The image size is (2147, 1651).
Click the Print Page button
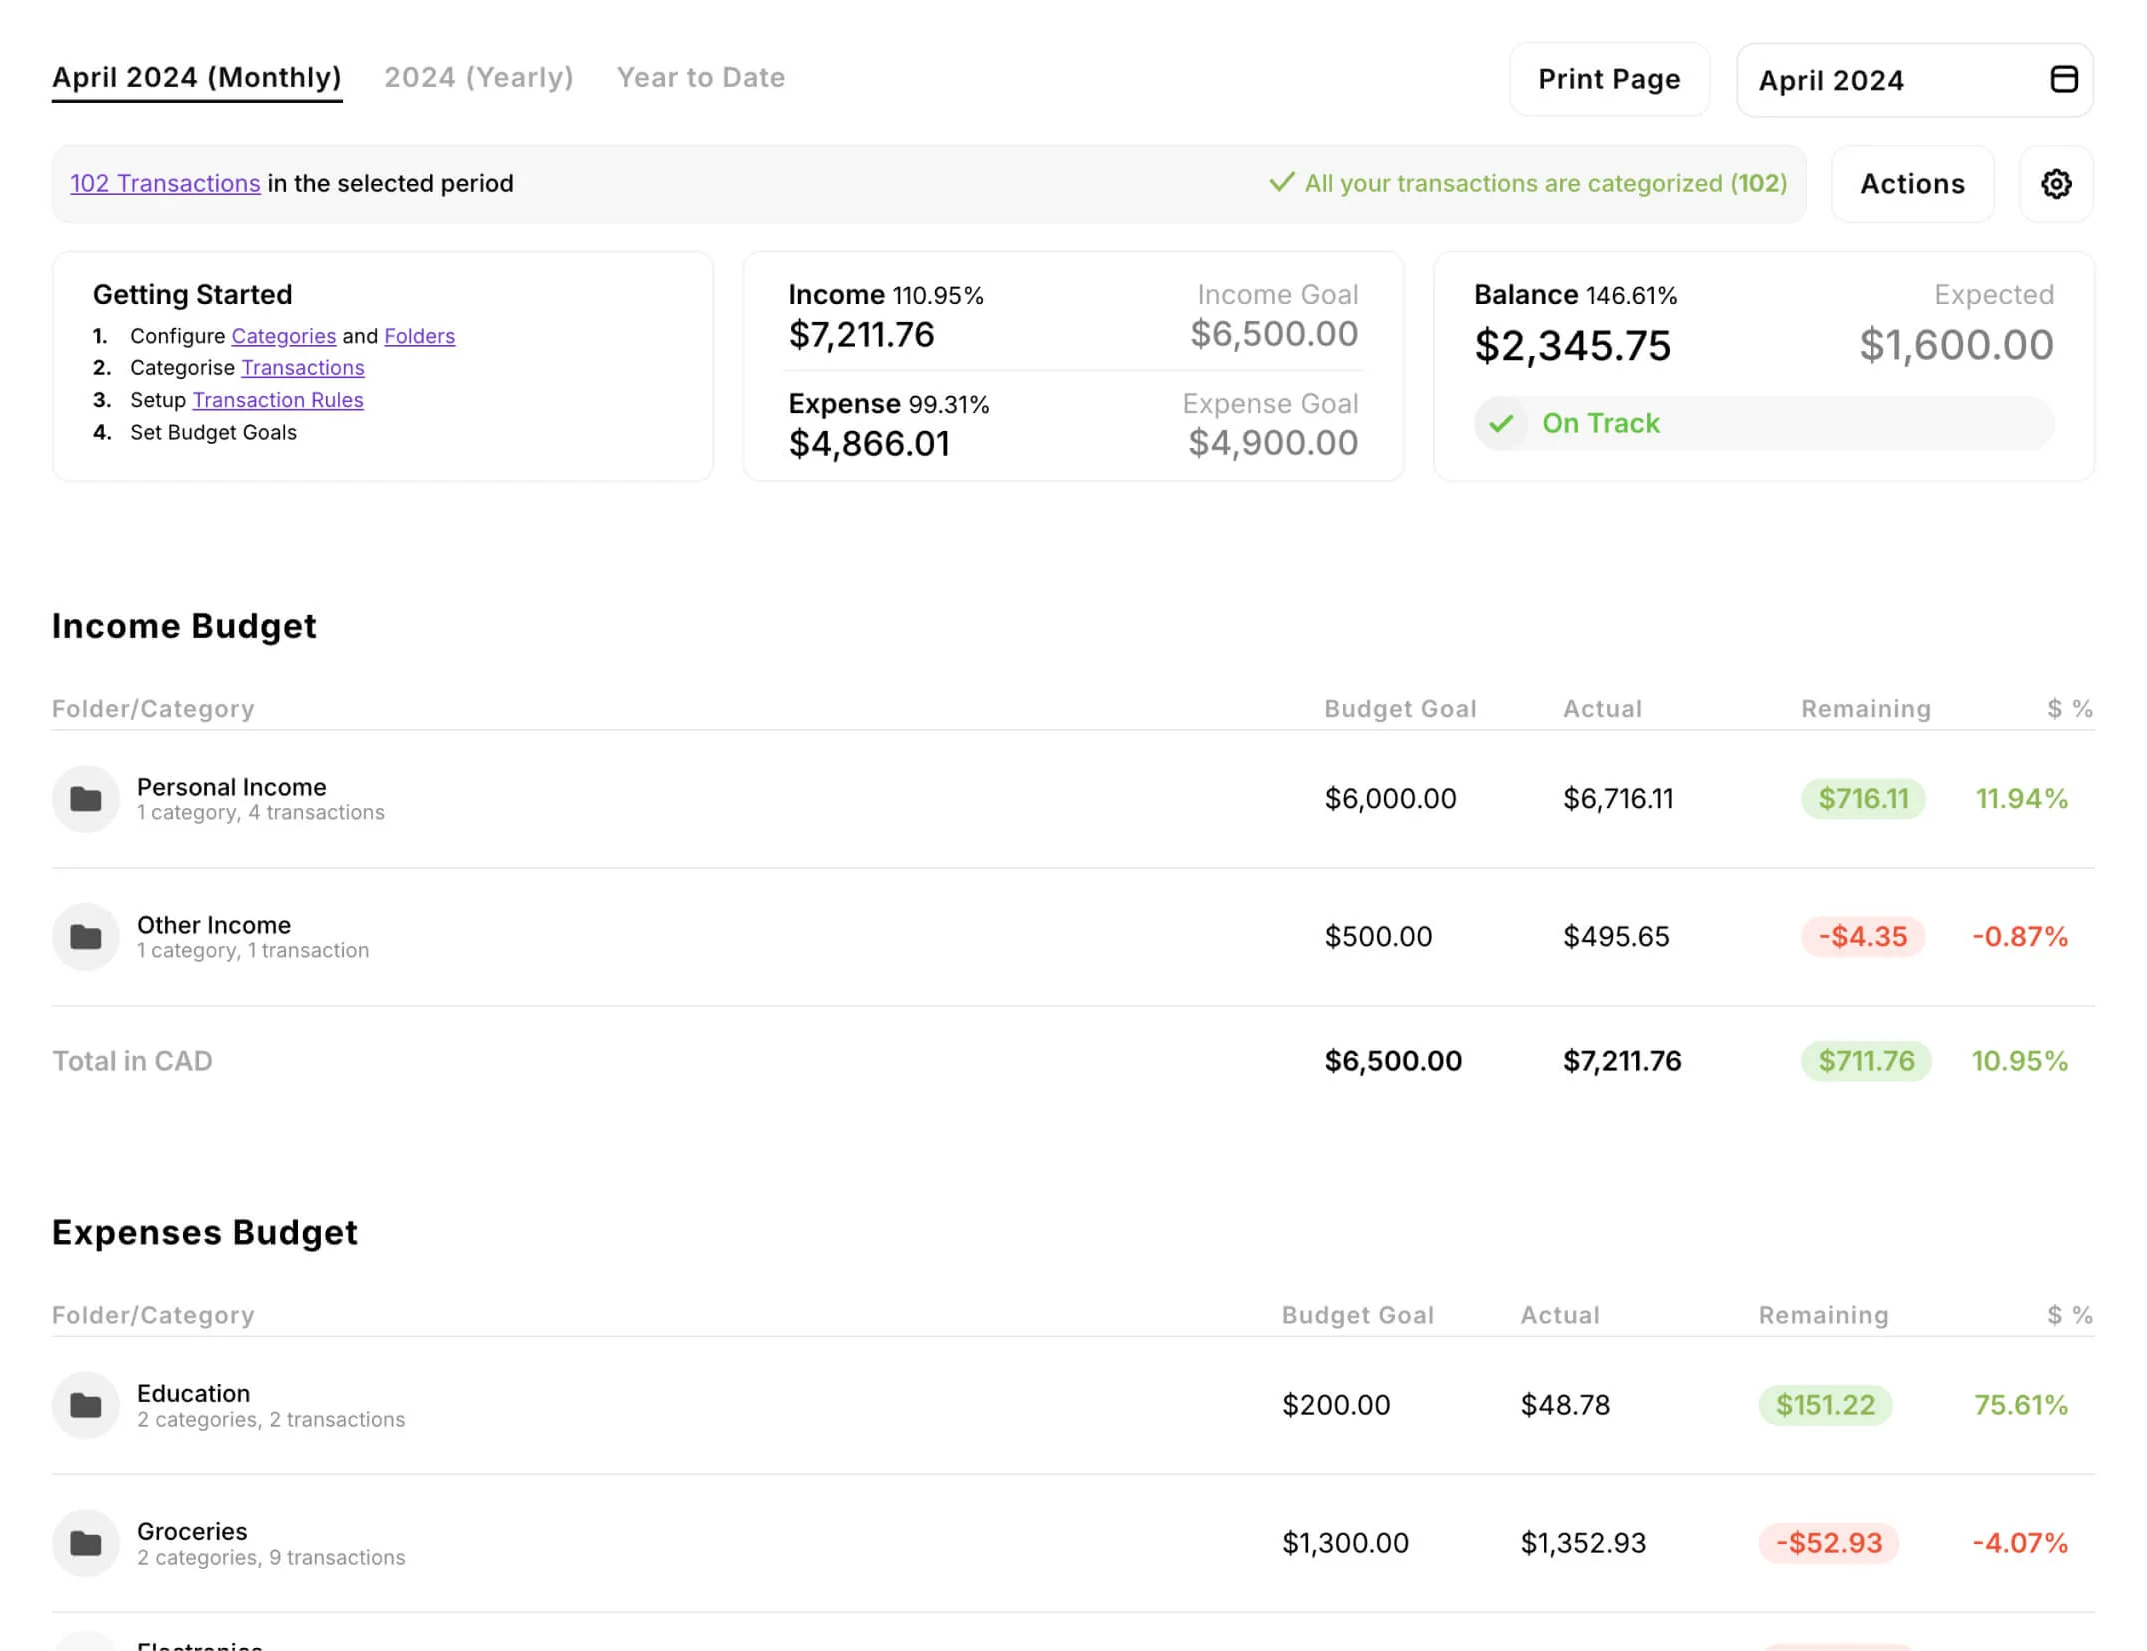(x=1608, y=80)
